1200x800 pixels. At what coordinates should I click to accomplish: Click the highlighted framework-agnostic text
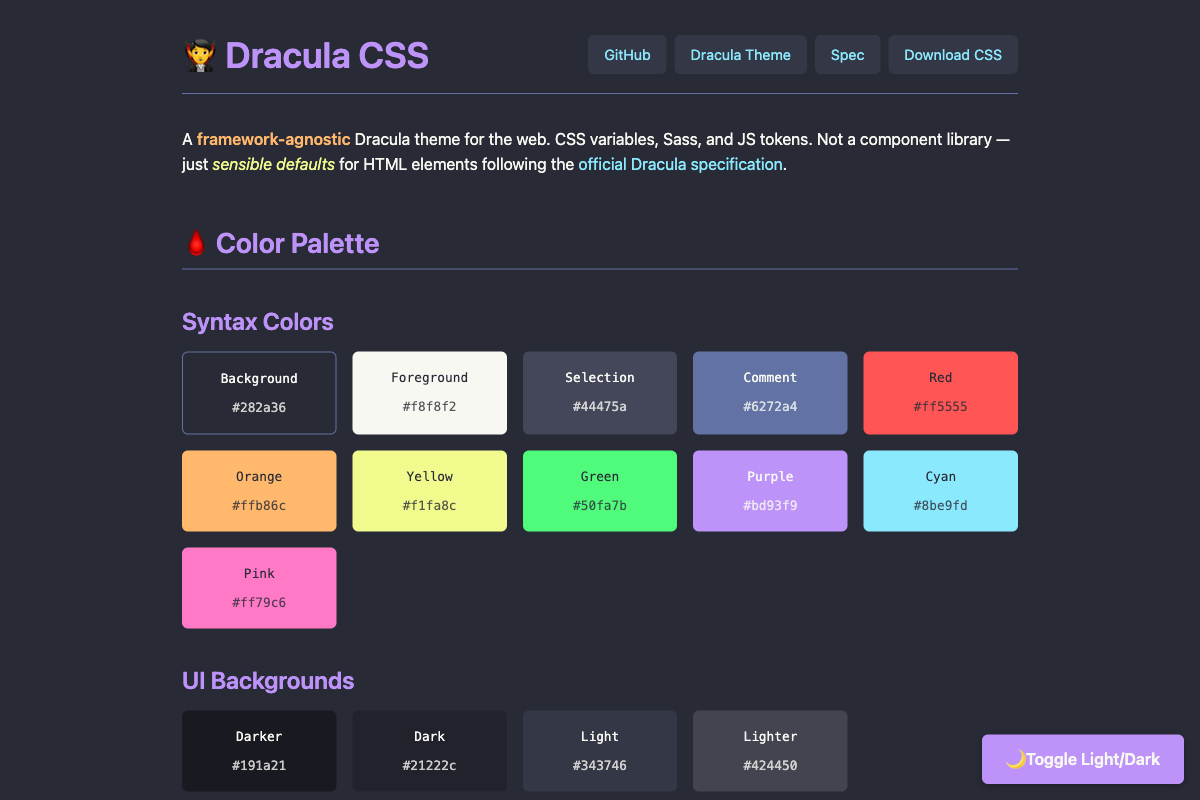(273, 139)
